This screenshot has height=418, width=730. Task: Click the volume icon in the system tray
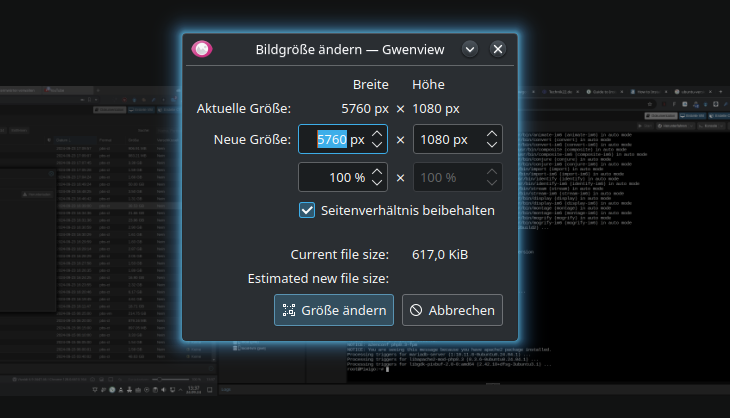[x=163, y=390]
